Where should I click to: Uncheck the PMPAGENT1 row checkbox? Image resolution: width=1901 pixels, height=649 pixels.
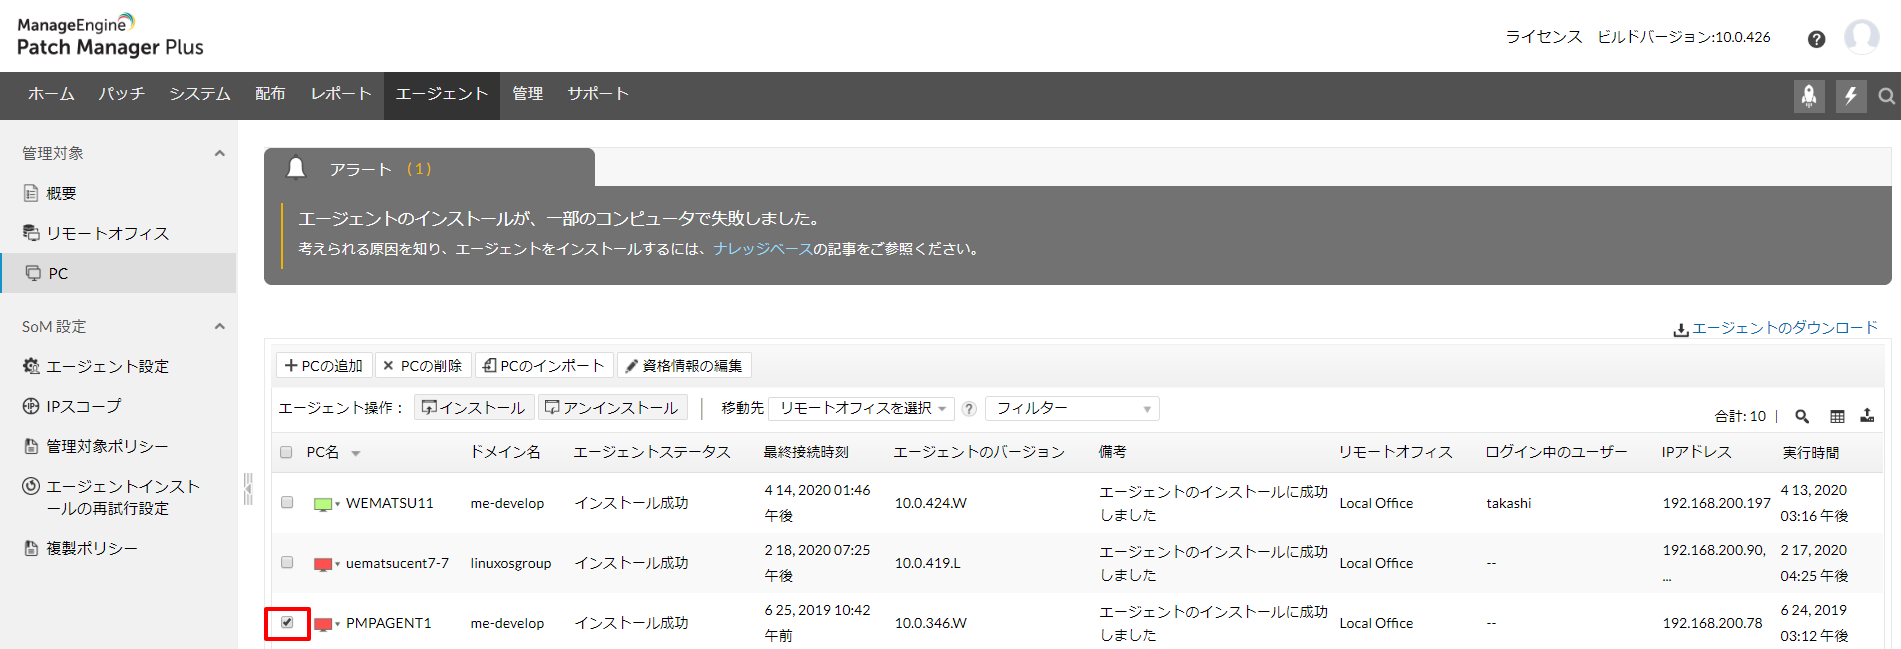pyautogui.click(x=287, y=622)
